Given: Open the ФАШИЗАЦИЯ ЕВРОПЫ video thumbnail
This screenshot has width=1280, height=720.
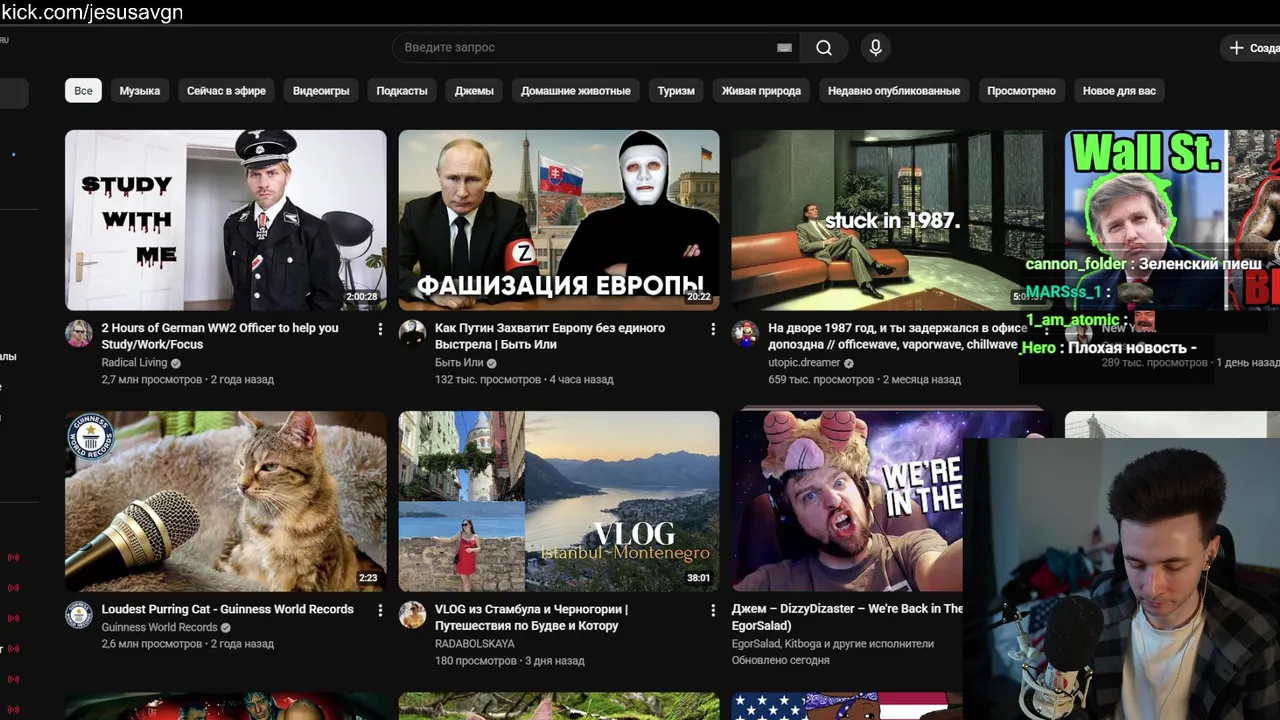Looking at the screenshot, I should [x=559, y=220].
